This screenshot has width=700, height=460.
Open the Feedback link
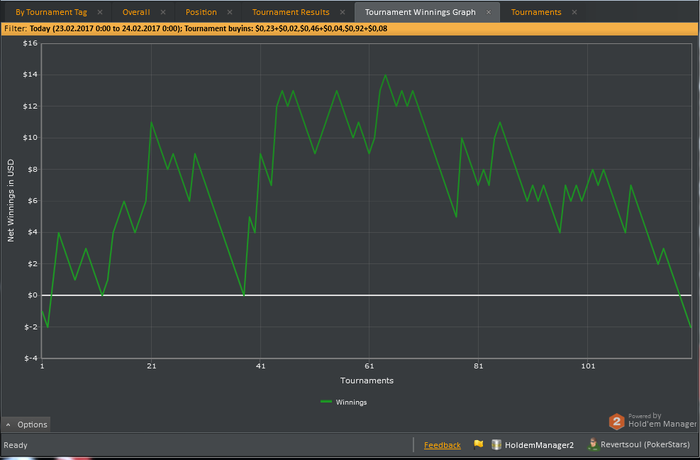(442, 445)
